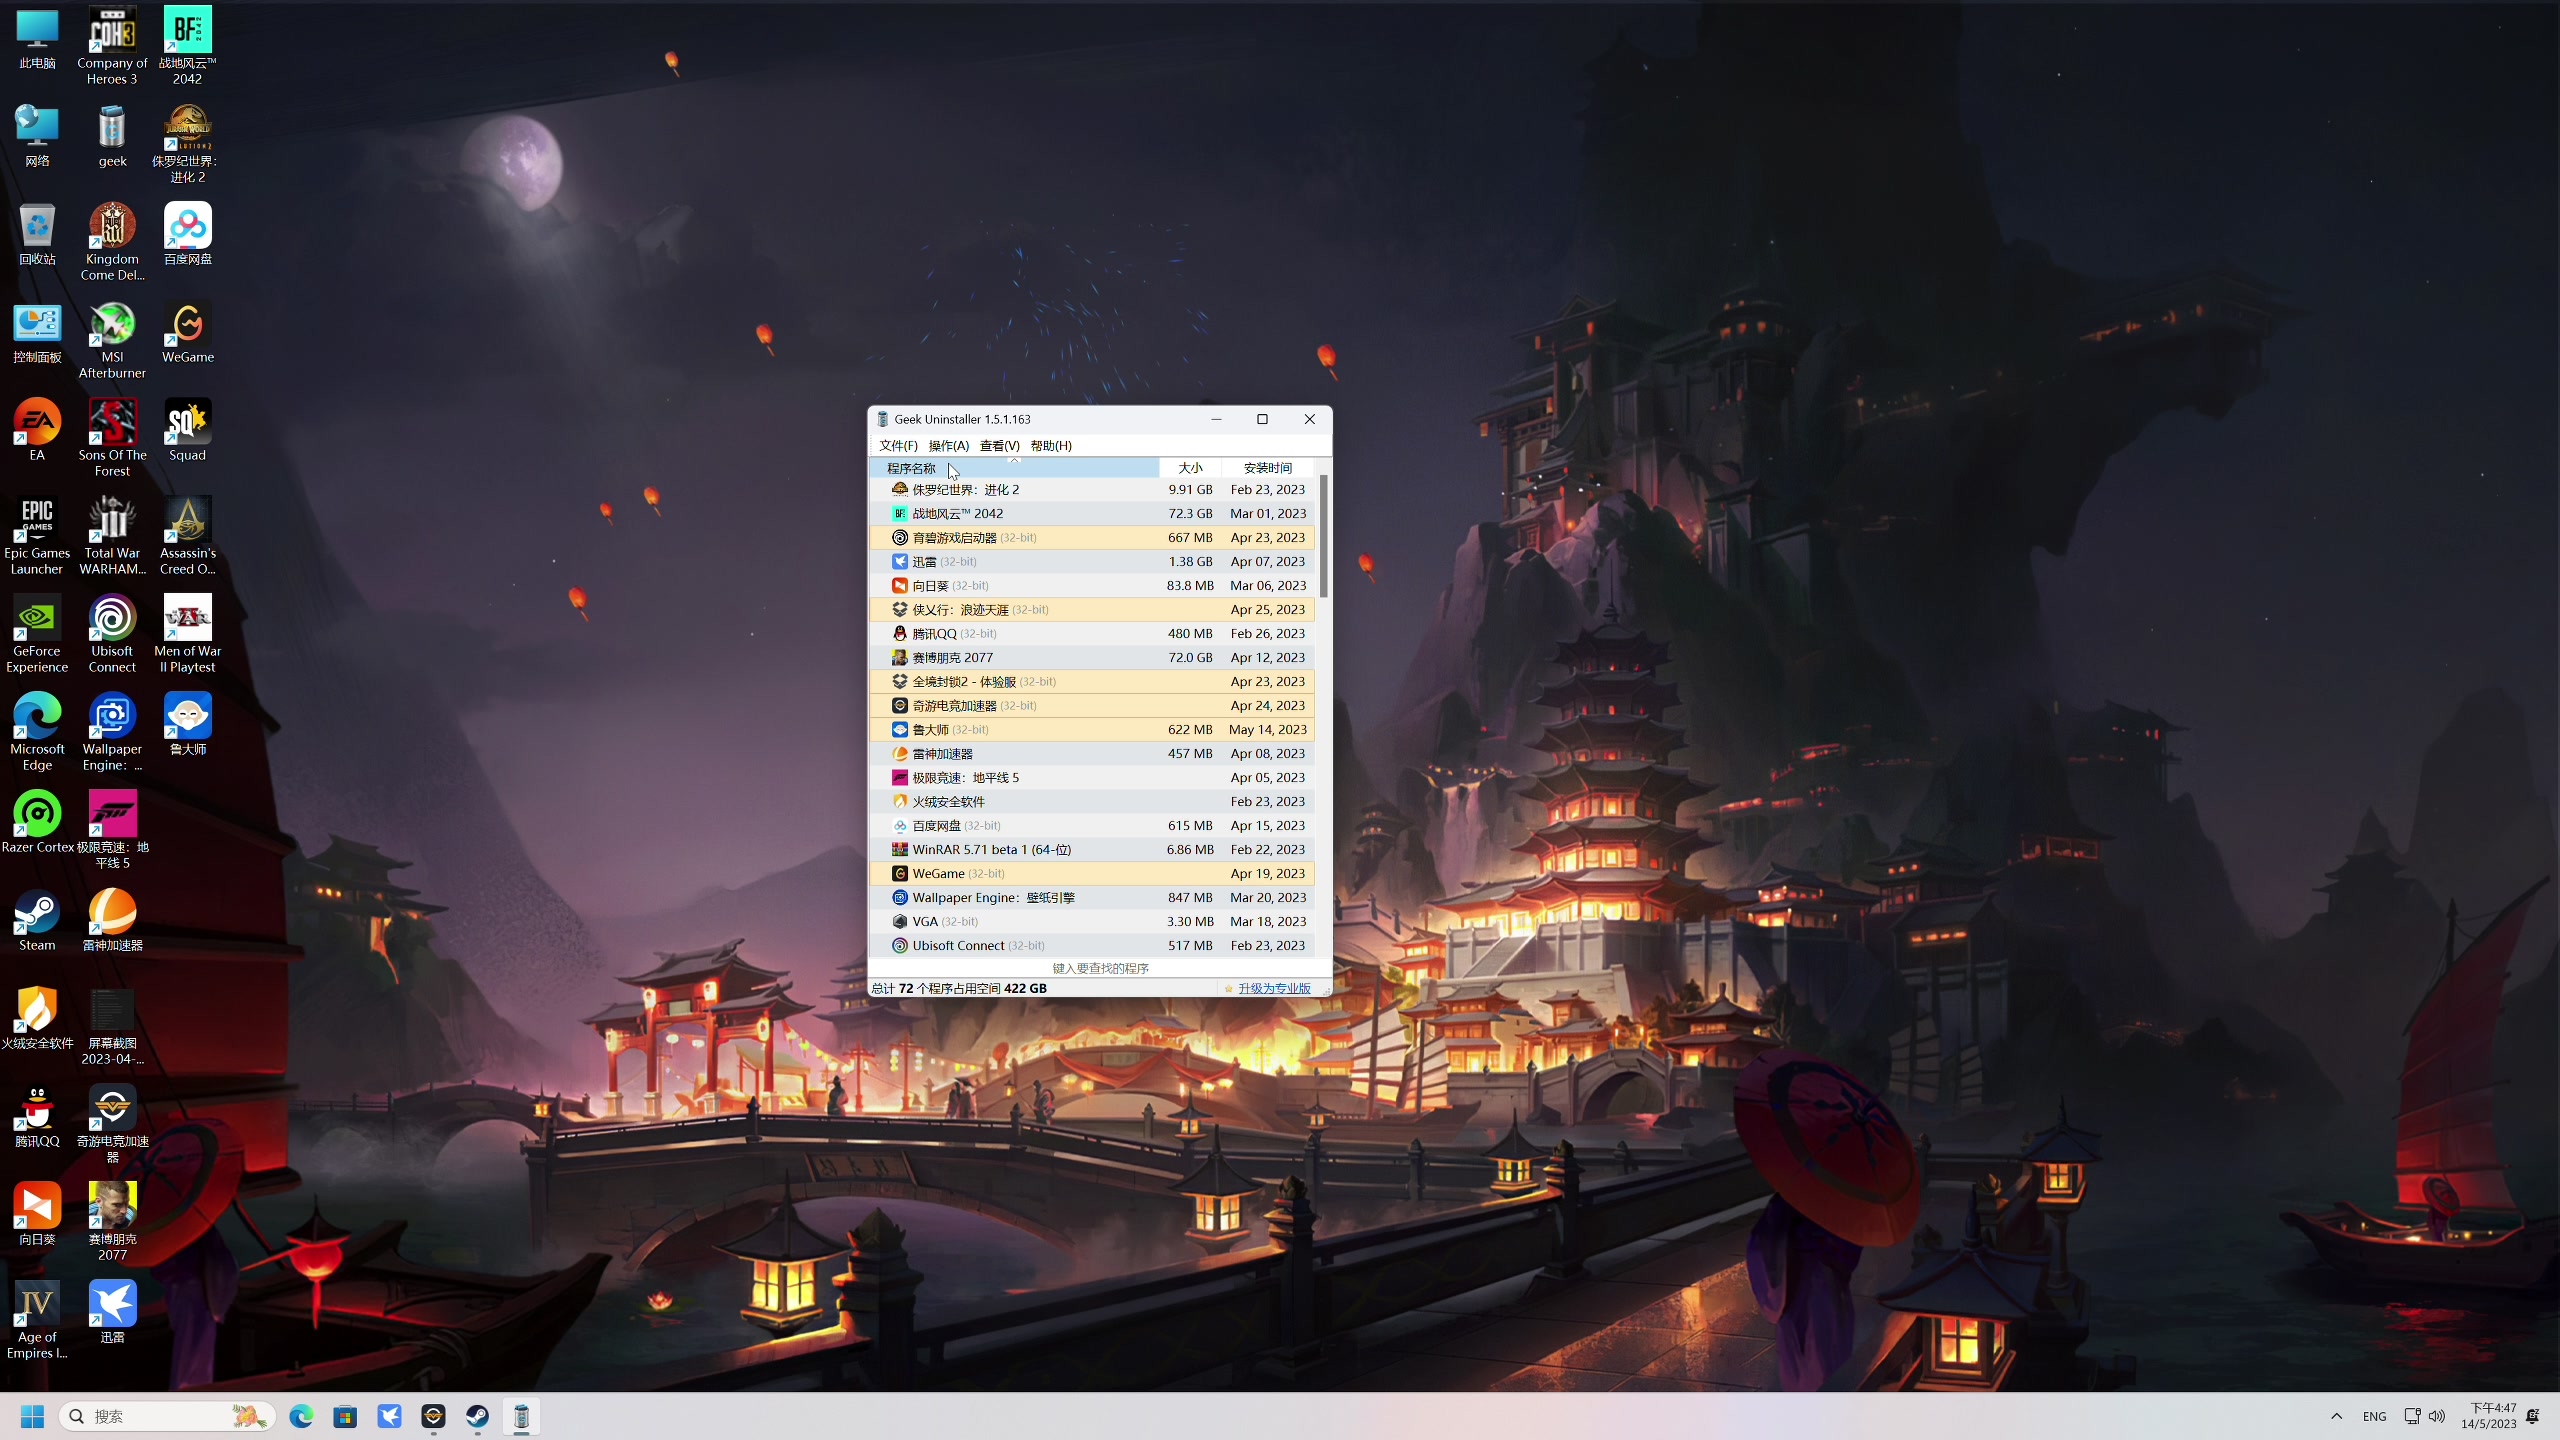This screenshot has height=1440, width=2560.
Task: Open the volume control in system tray
Action: pyautogui.click(x=2437, y=1416)
